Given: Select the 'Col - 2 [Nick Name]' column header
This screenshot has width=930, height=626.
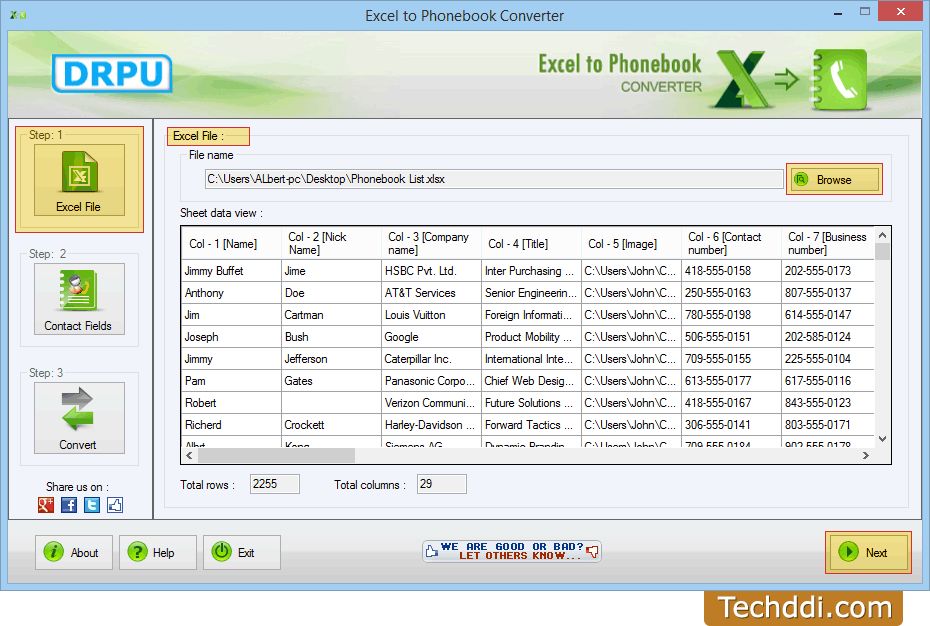Looking at the screenshot, I should (x=331, y=243).
